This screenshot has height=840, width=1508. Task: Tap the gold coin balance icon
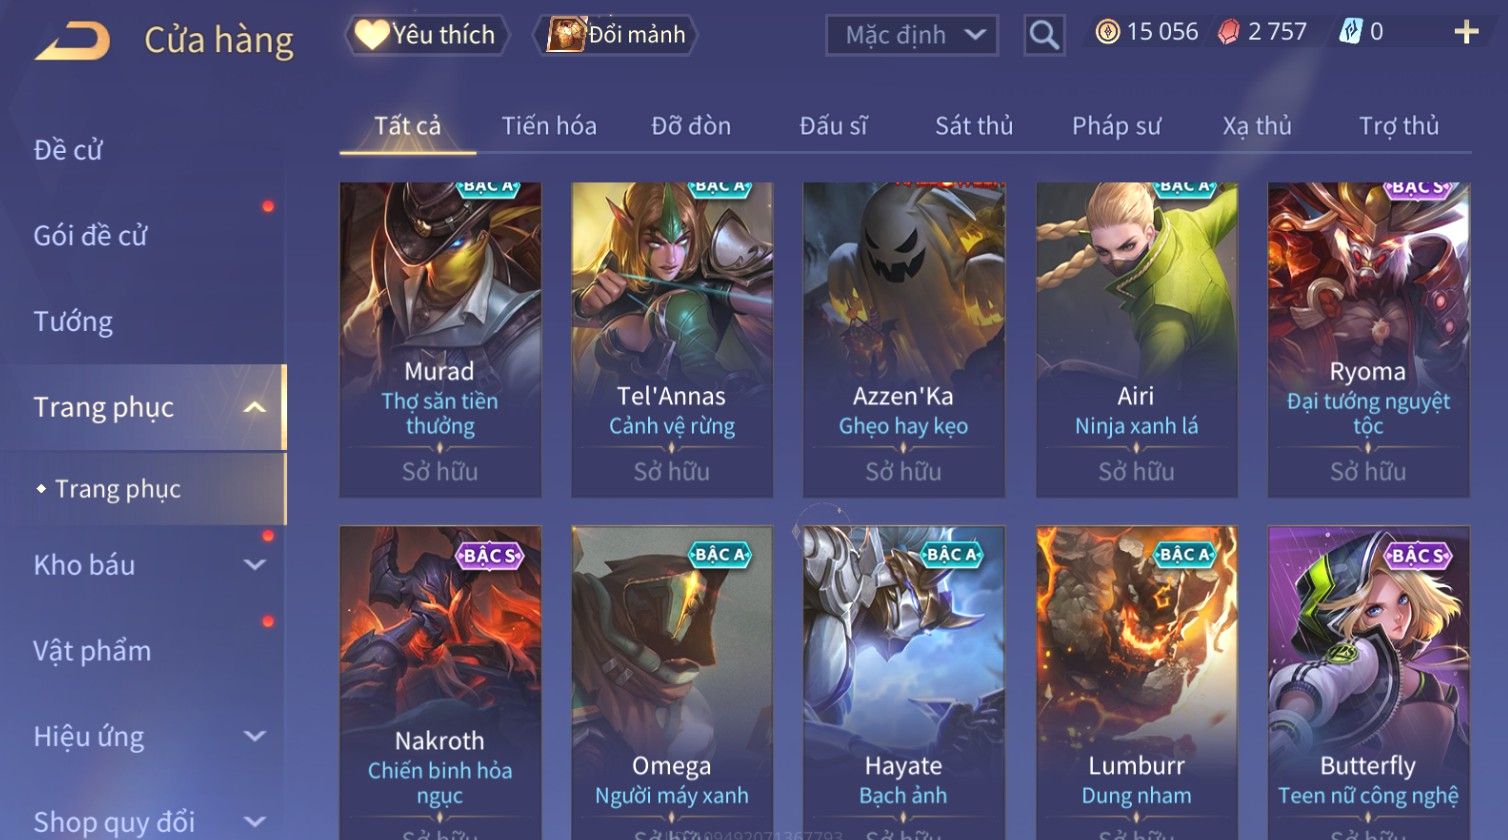point(1107,32)
